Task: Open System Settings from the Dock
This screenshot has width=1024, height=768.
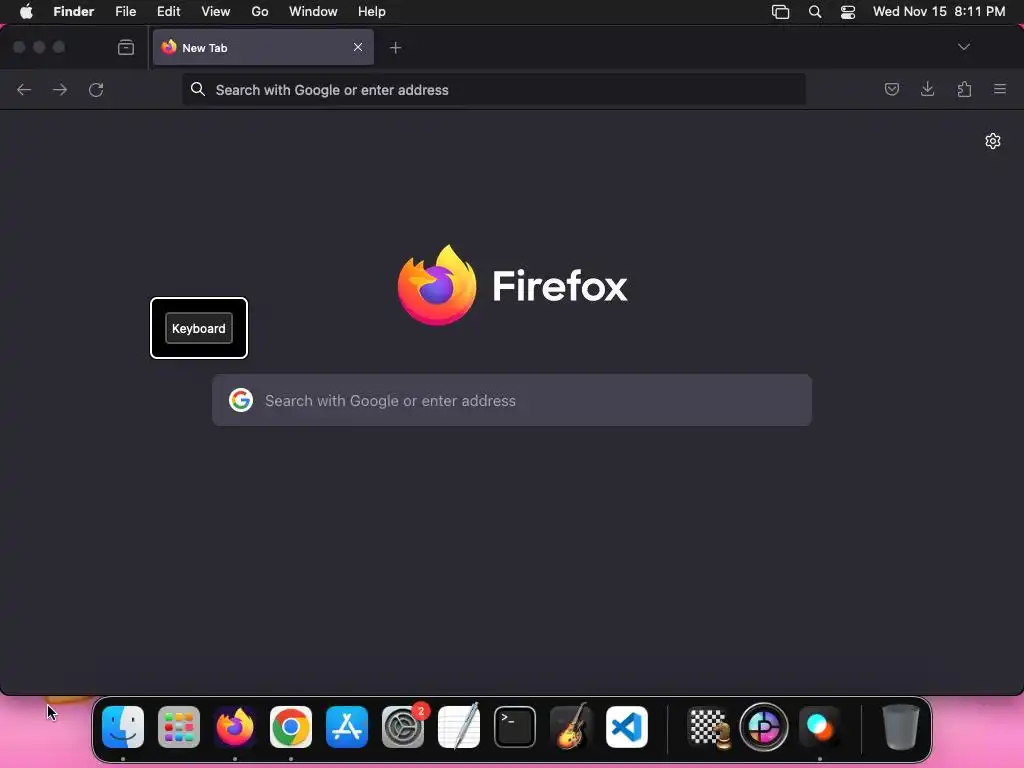Action: pos(403,727)
